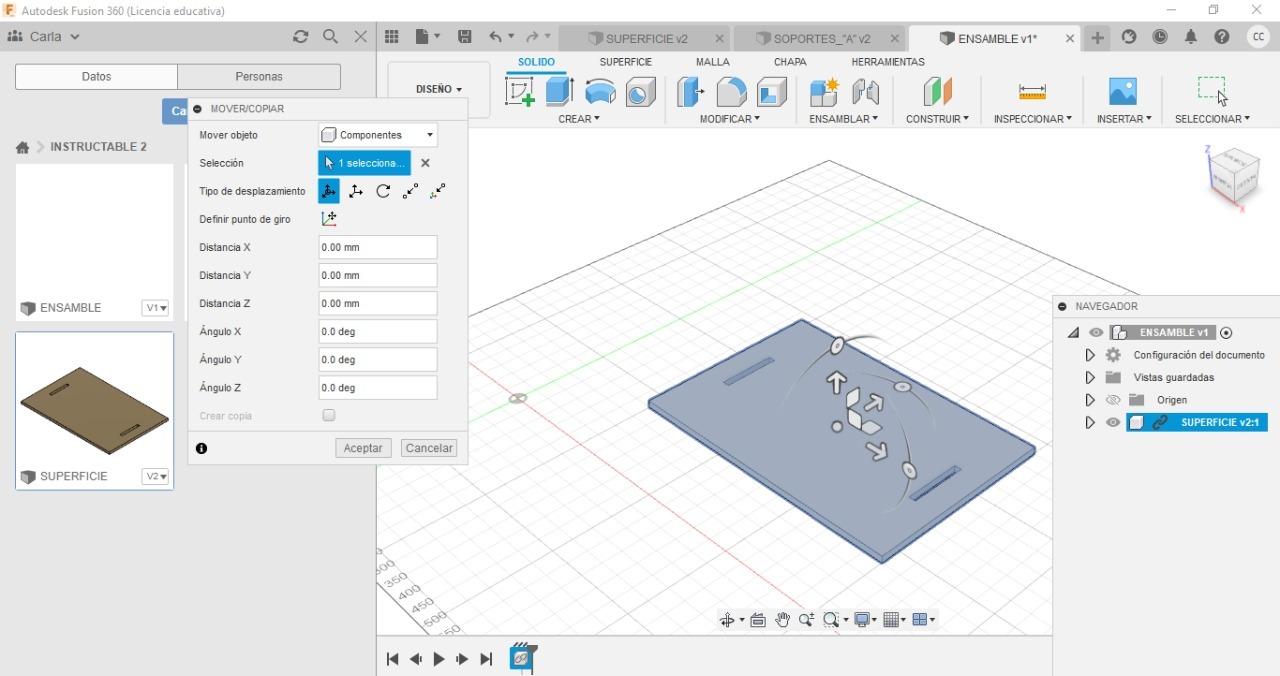Screen dimensions: 1280x676
Task: Select the Extrude tool icon
Action: 559,92
